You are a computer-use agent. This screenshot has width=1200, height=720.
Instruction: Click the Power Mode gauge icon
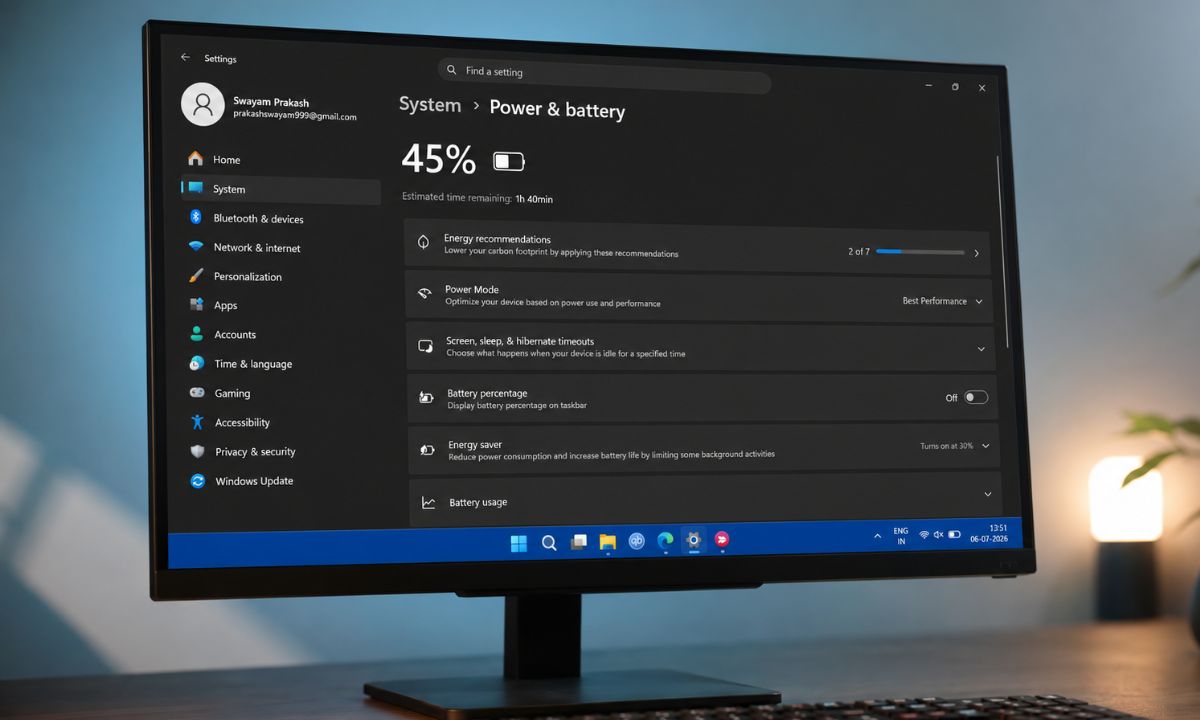[x=424, y=293]
